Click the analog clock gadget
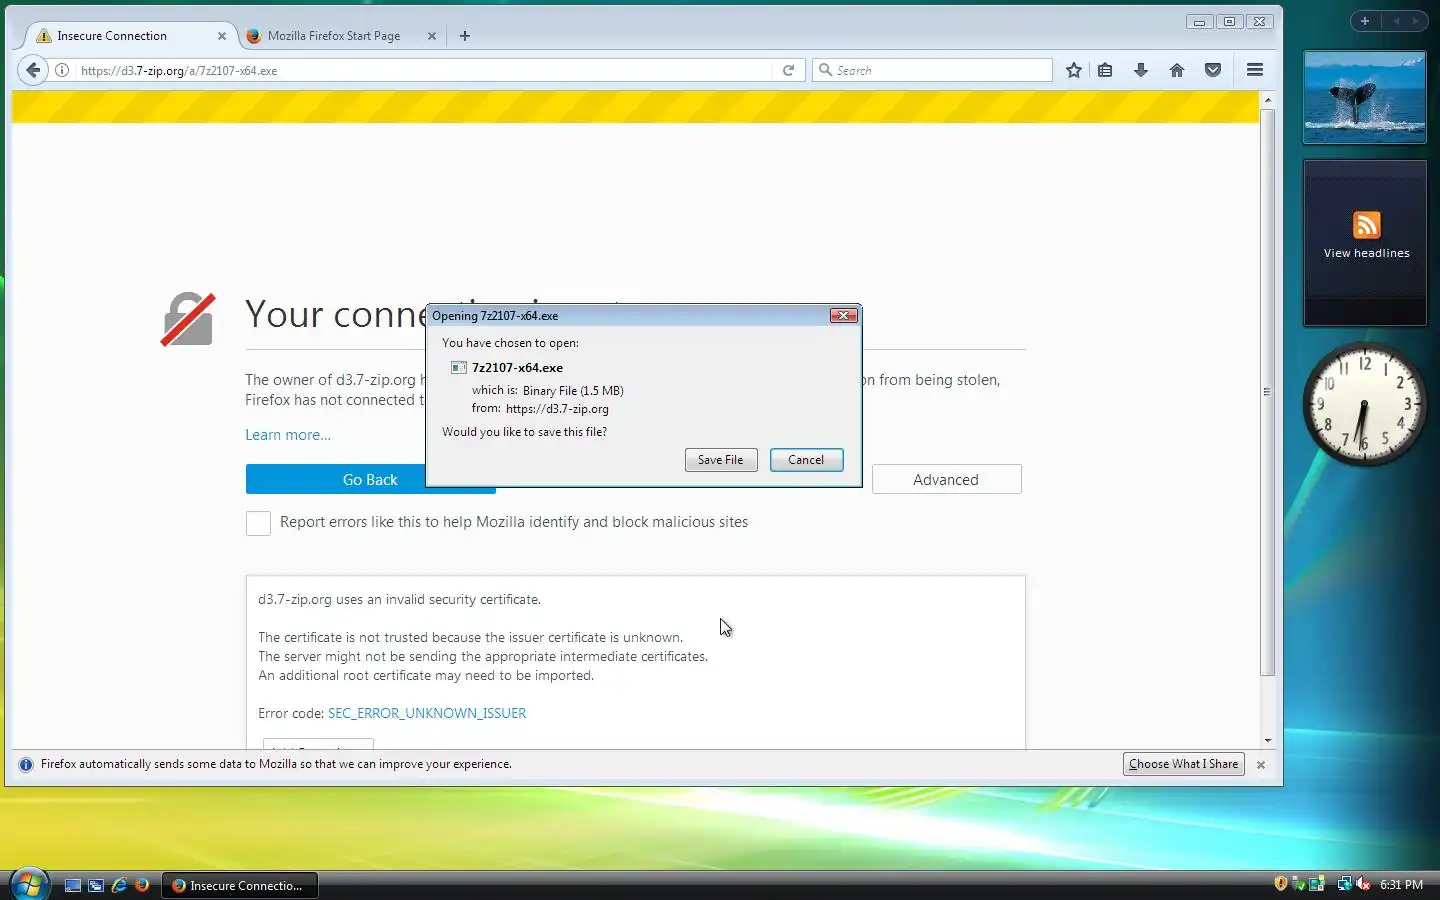The width and height of the screenshot is (1440, 900). tap(1364, 405)
